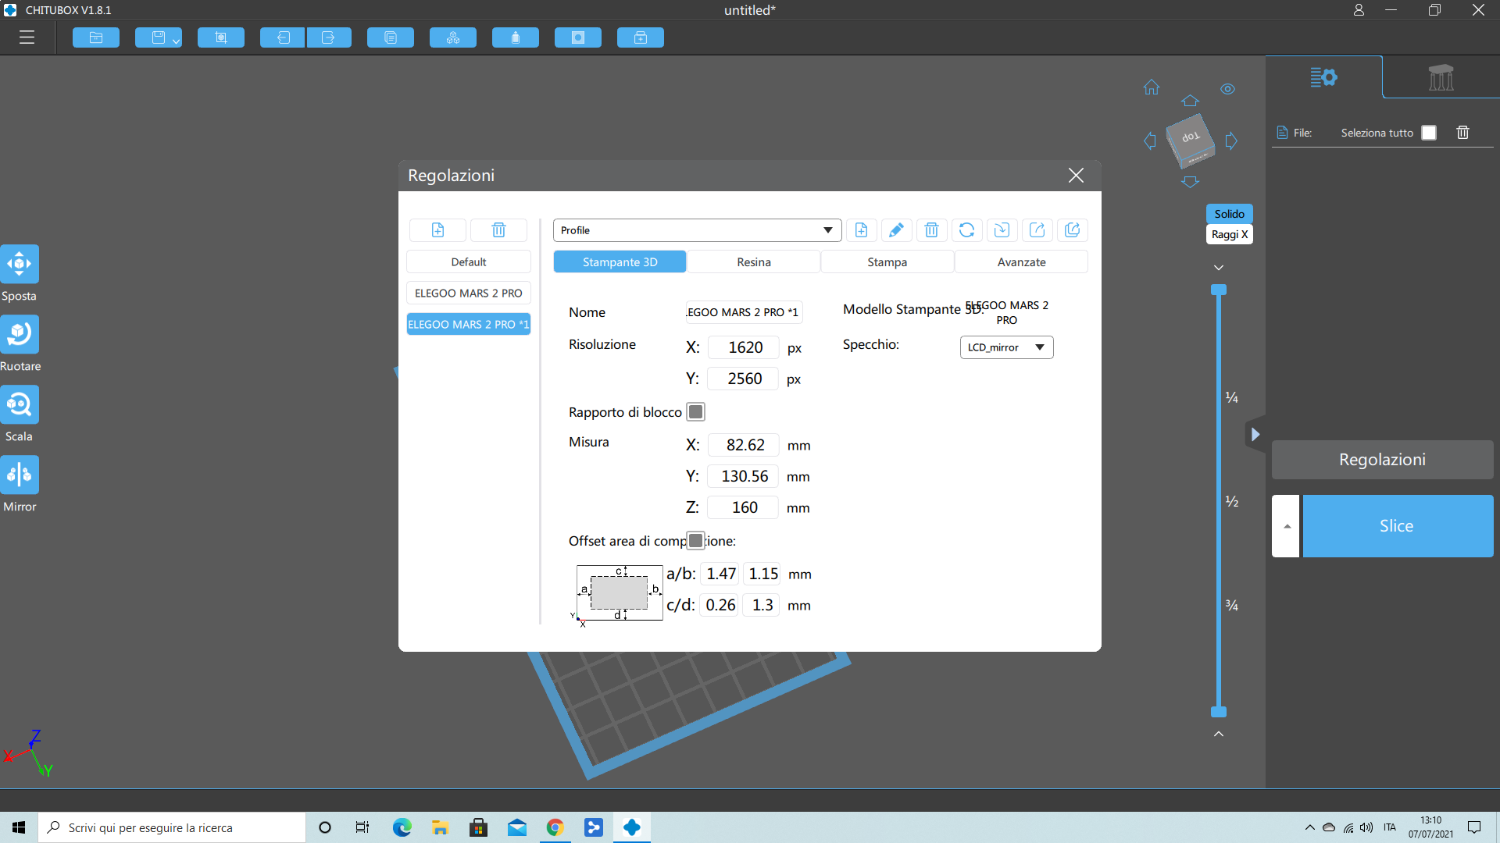Select the Ruotare rotate tool

coord(19,334)
